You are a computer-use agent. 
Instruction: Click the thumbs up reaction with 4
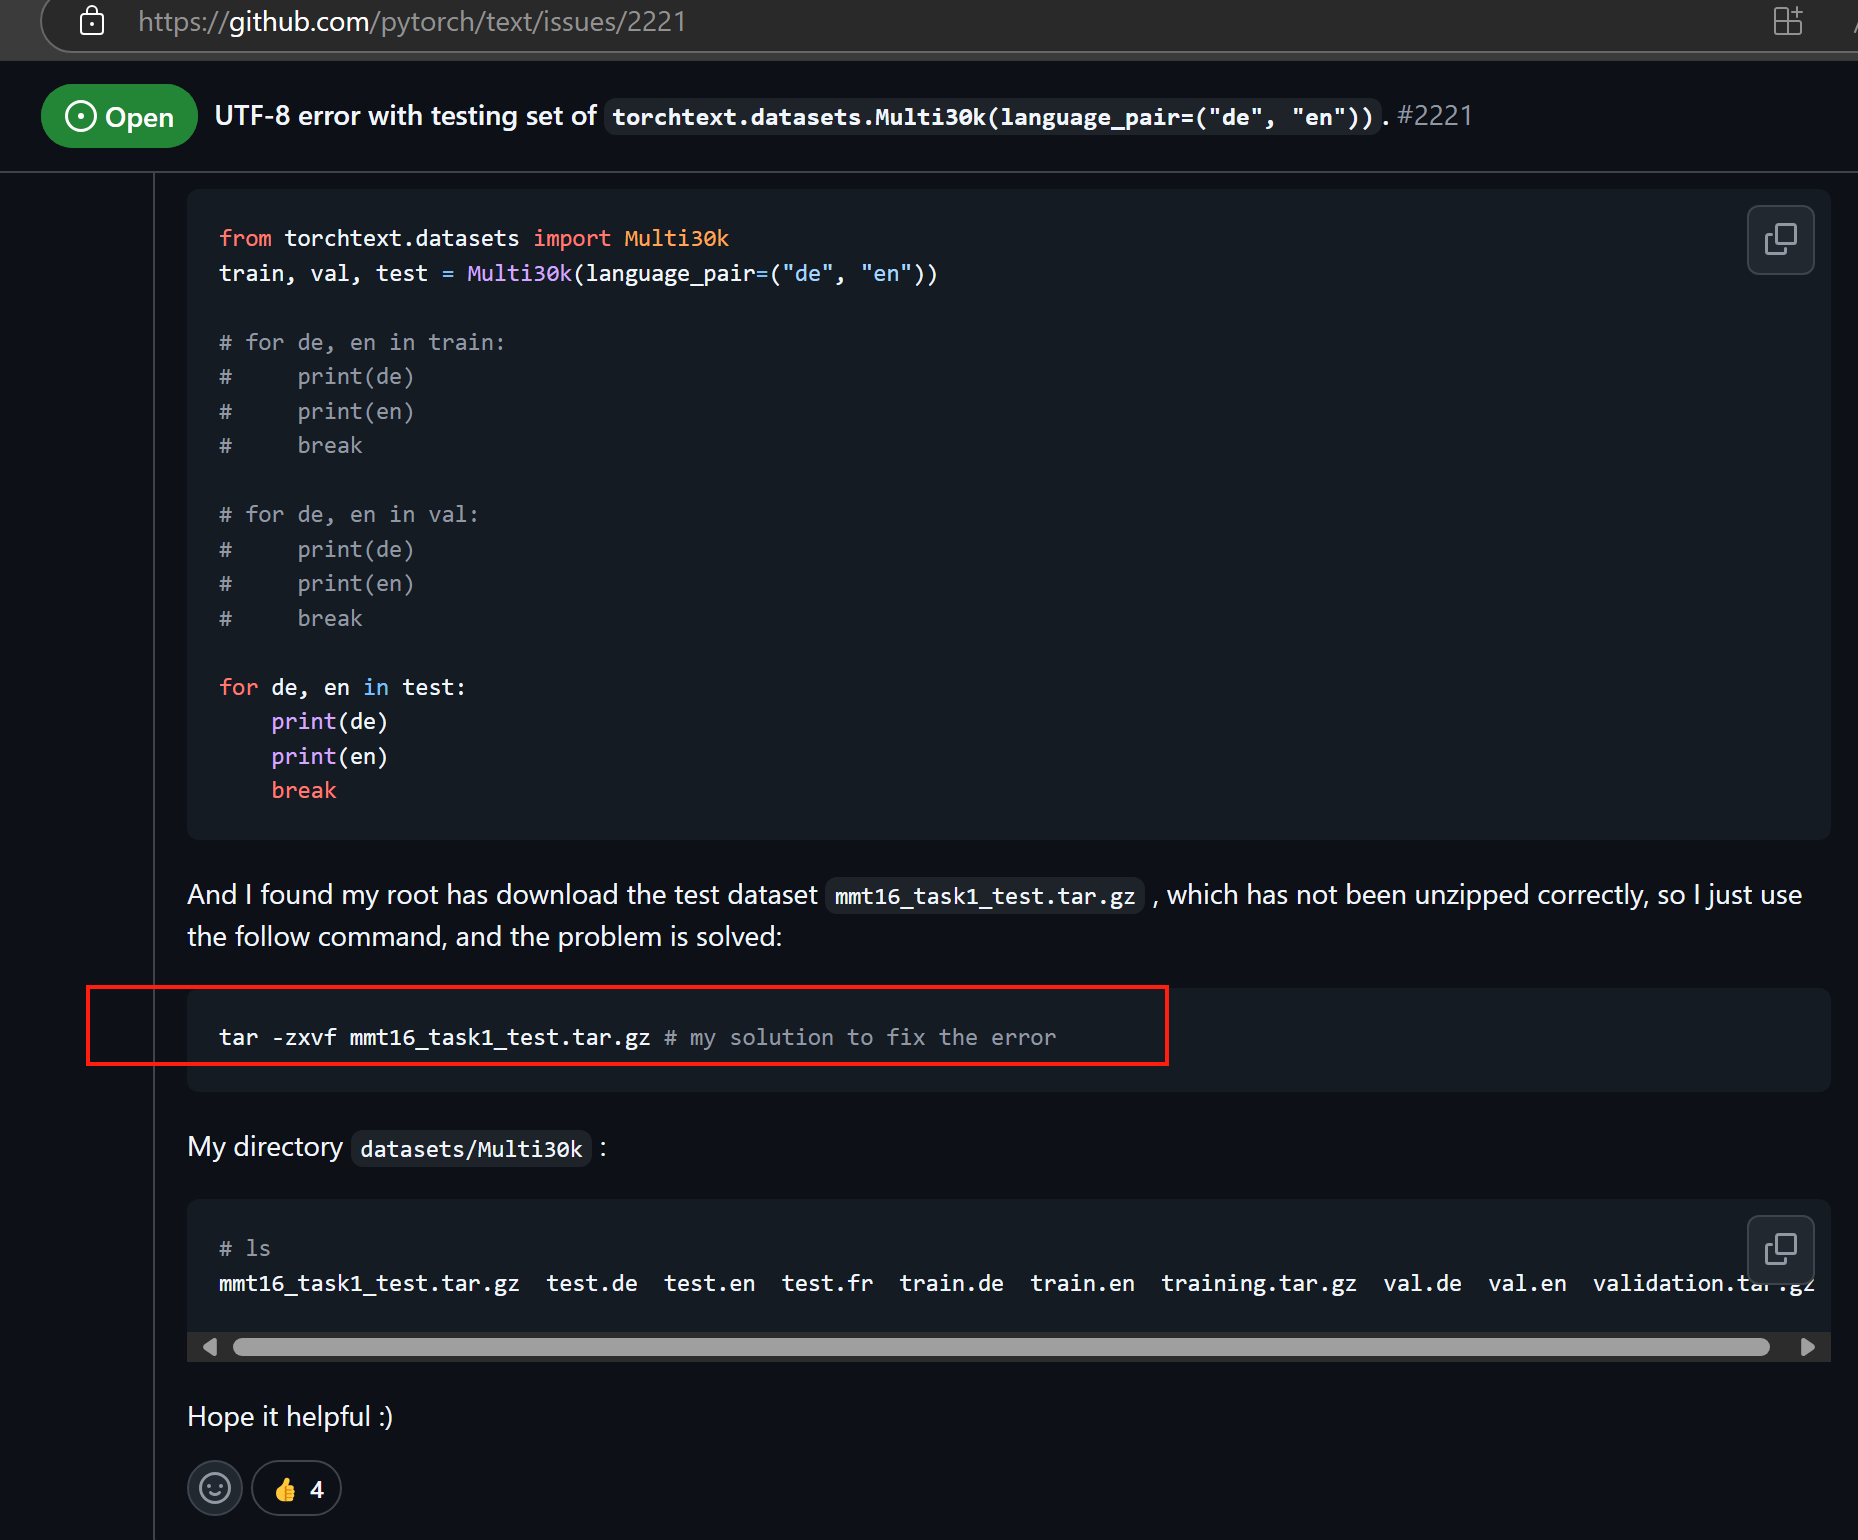point(297,1488)
